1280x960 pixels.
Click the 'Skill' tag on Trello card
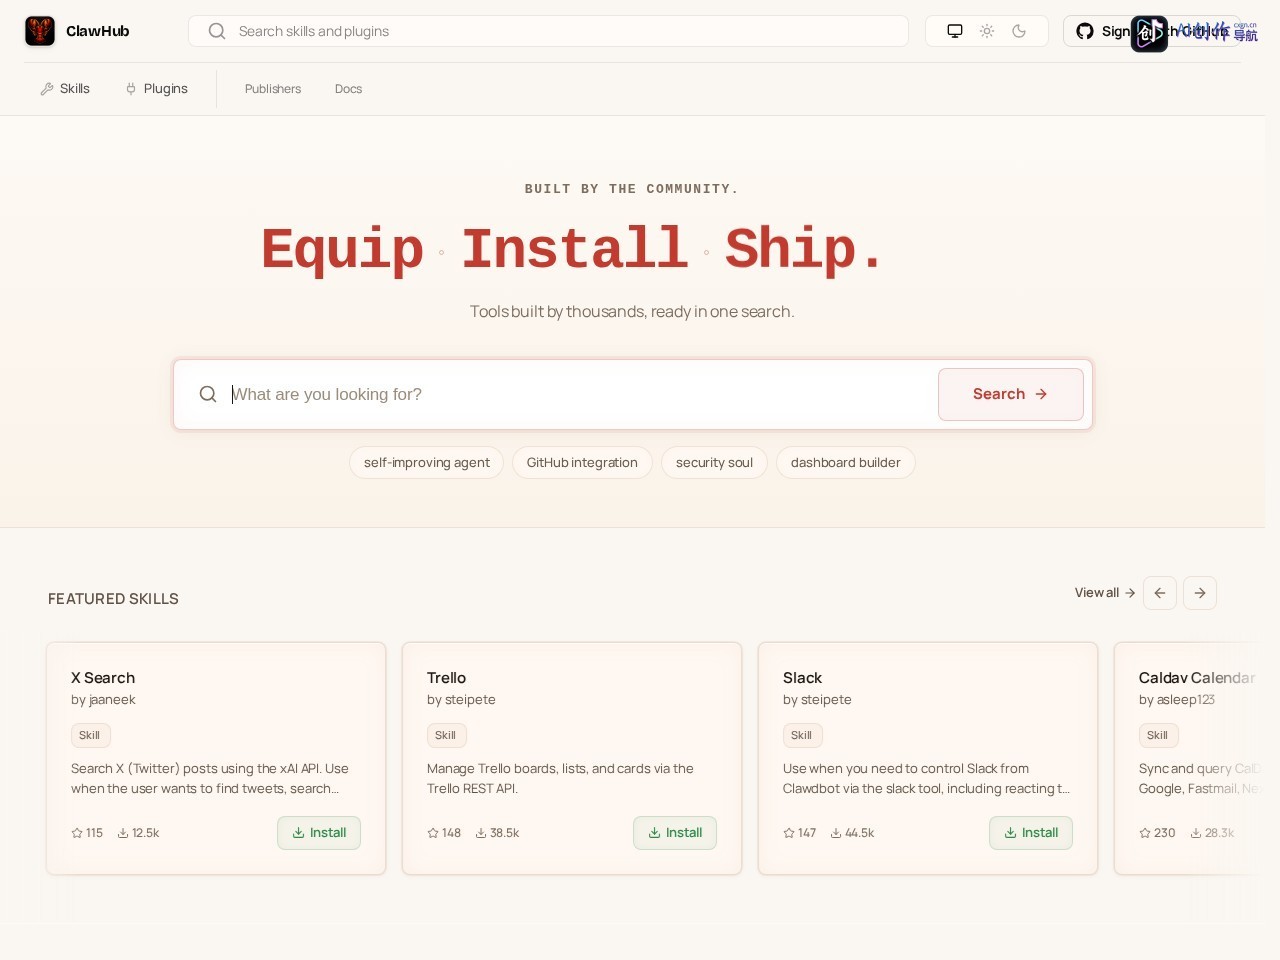tap(446, 736)
